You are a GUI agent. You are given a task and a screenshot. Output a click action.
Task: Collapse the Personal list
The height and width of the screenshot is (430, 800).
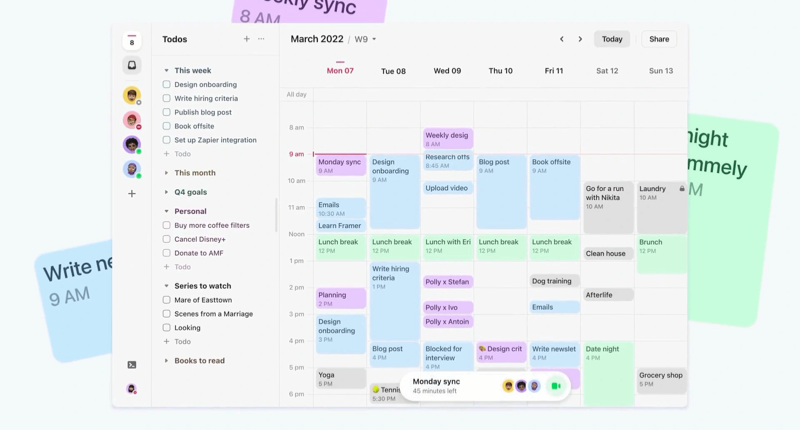tap(166, 211)
